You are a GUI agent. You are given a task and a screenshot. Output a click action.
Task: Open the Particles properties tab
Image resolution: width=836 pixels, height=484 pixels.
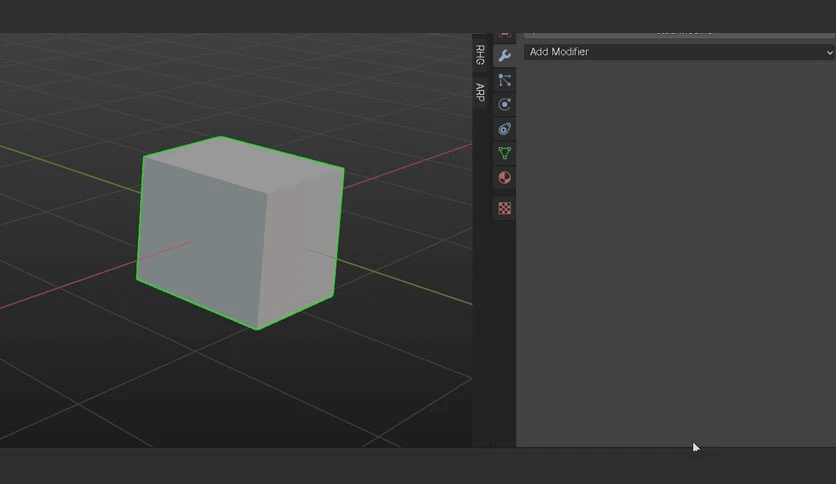click(504, 80)
